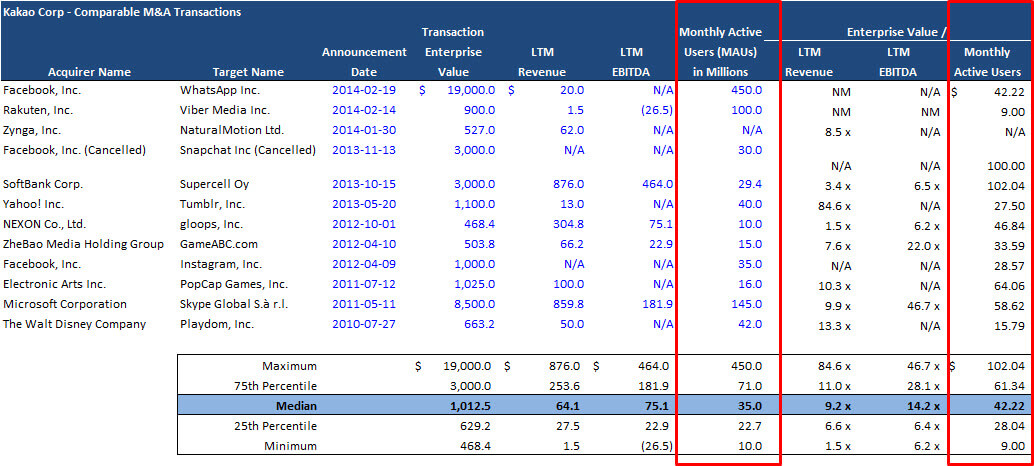Click the date '2014-02-19'
The width and height of the screenshot is (1034, 466).
click(x=364, y=91)
